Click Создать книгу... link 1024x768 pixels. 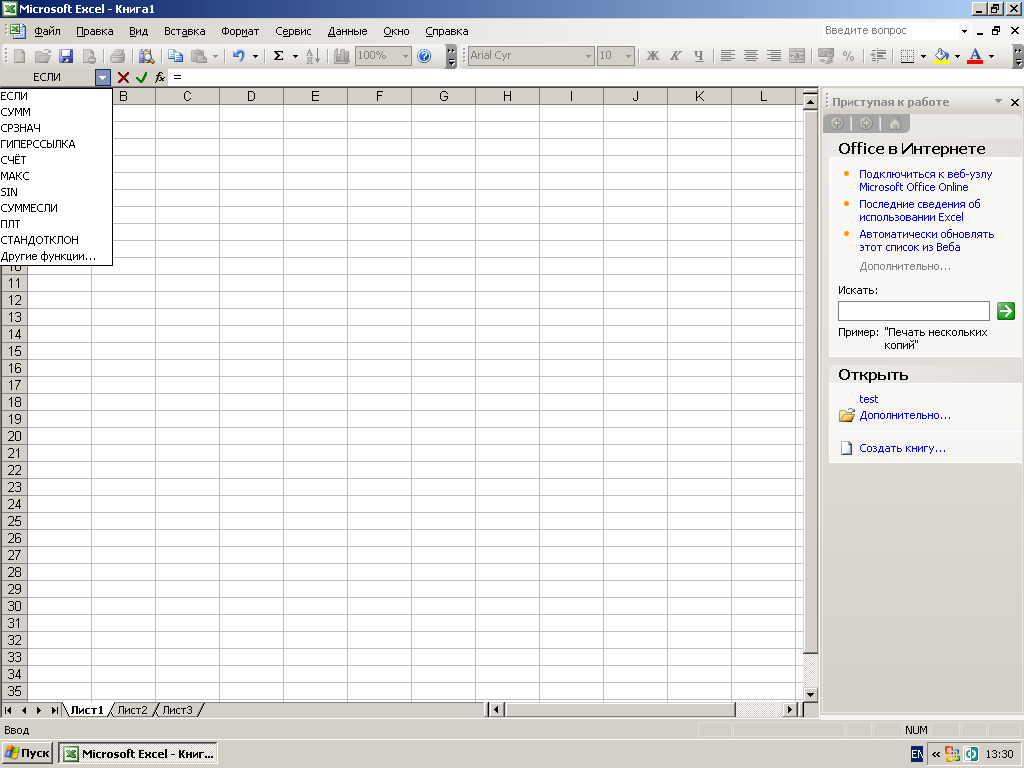point(902,448)
